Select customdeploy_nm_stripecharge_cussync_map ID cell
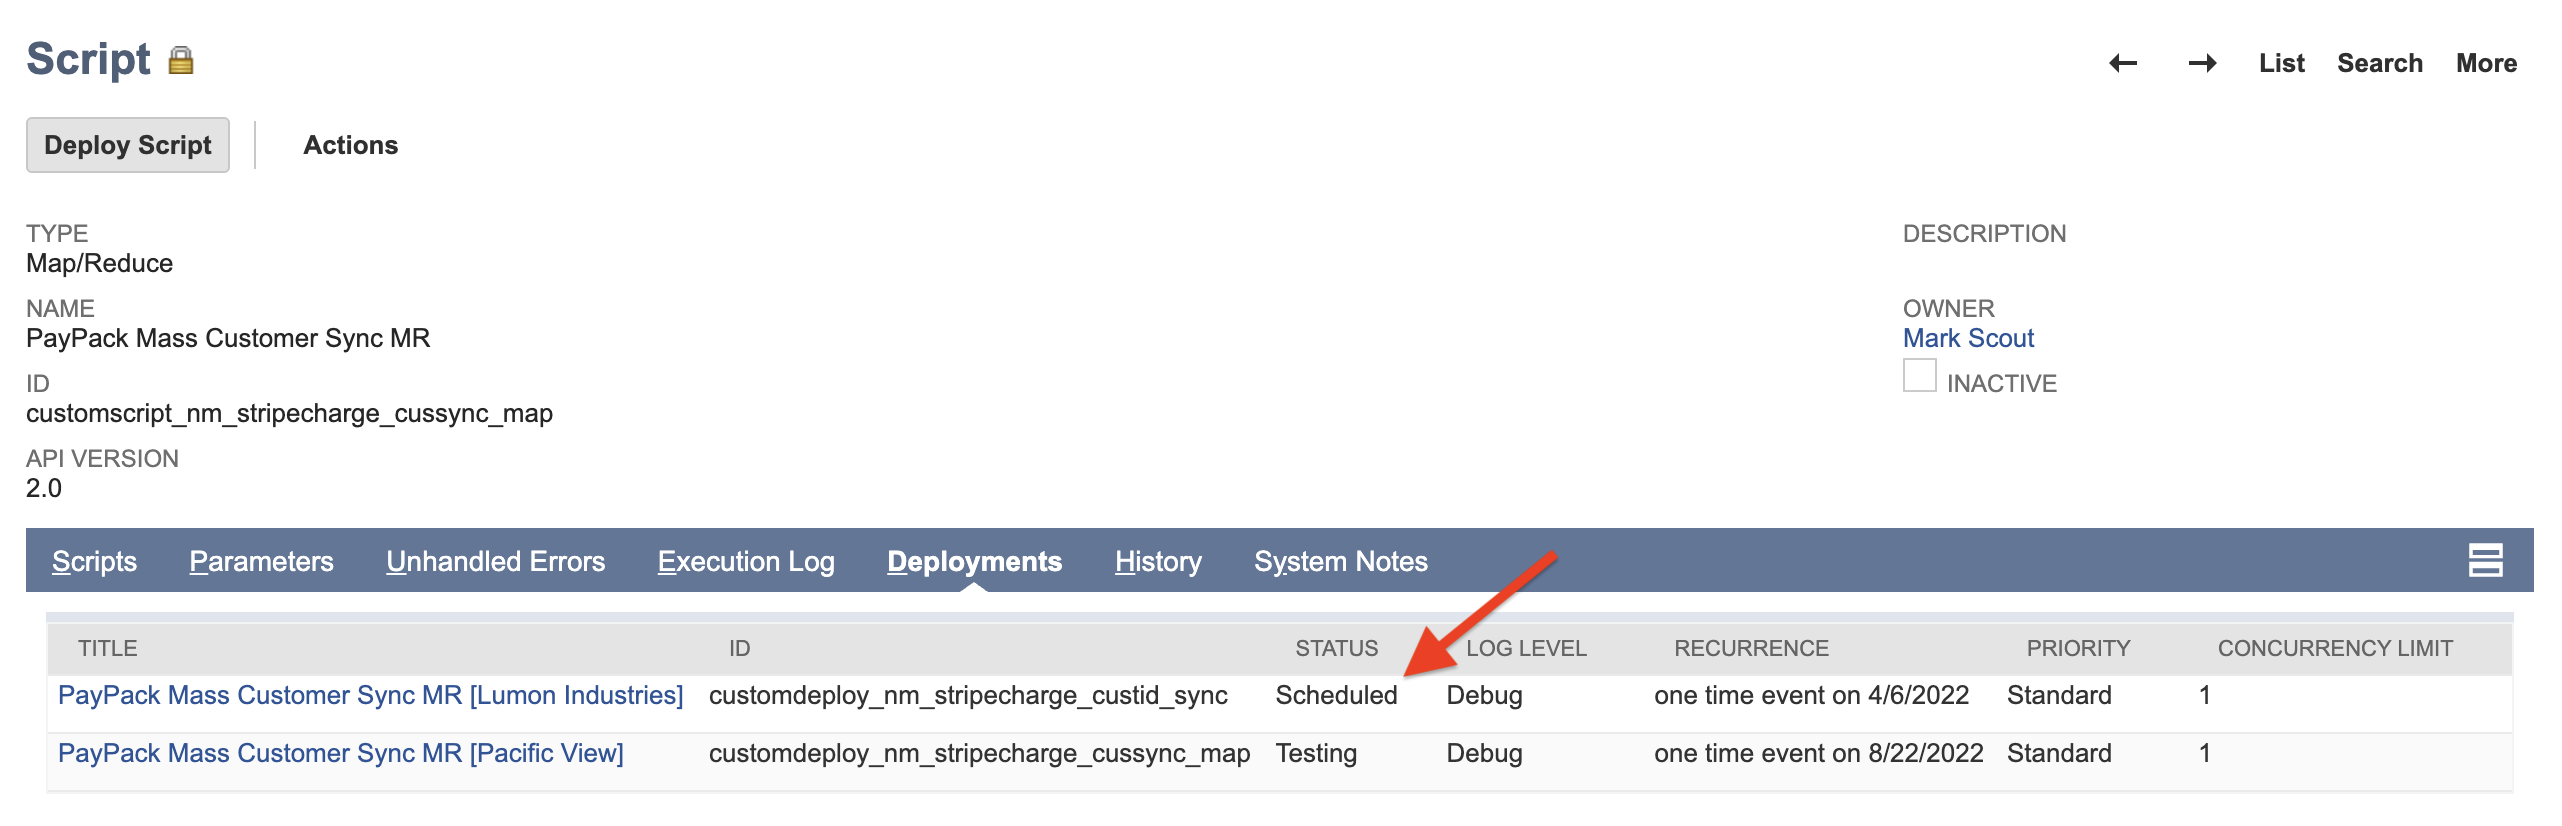 (x=979, y=753)
